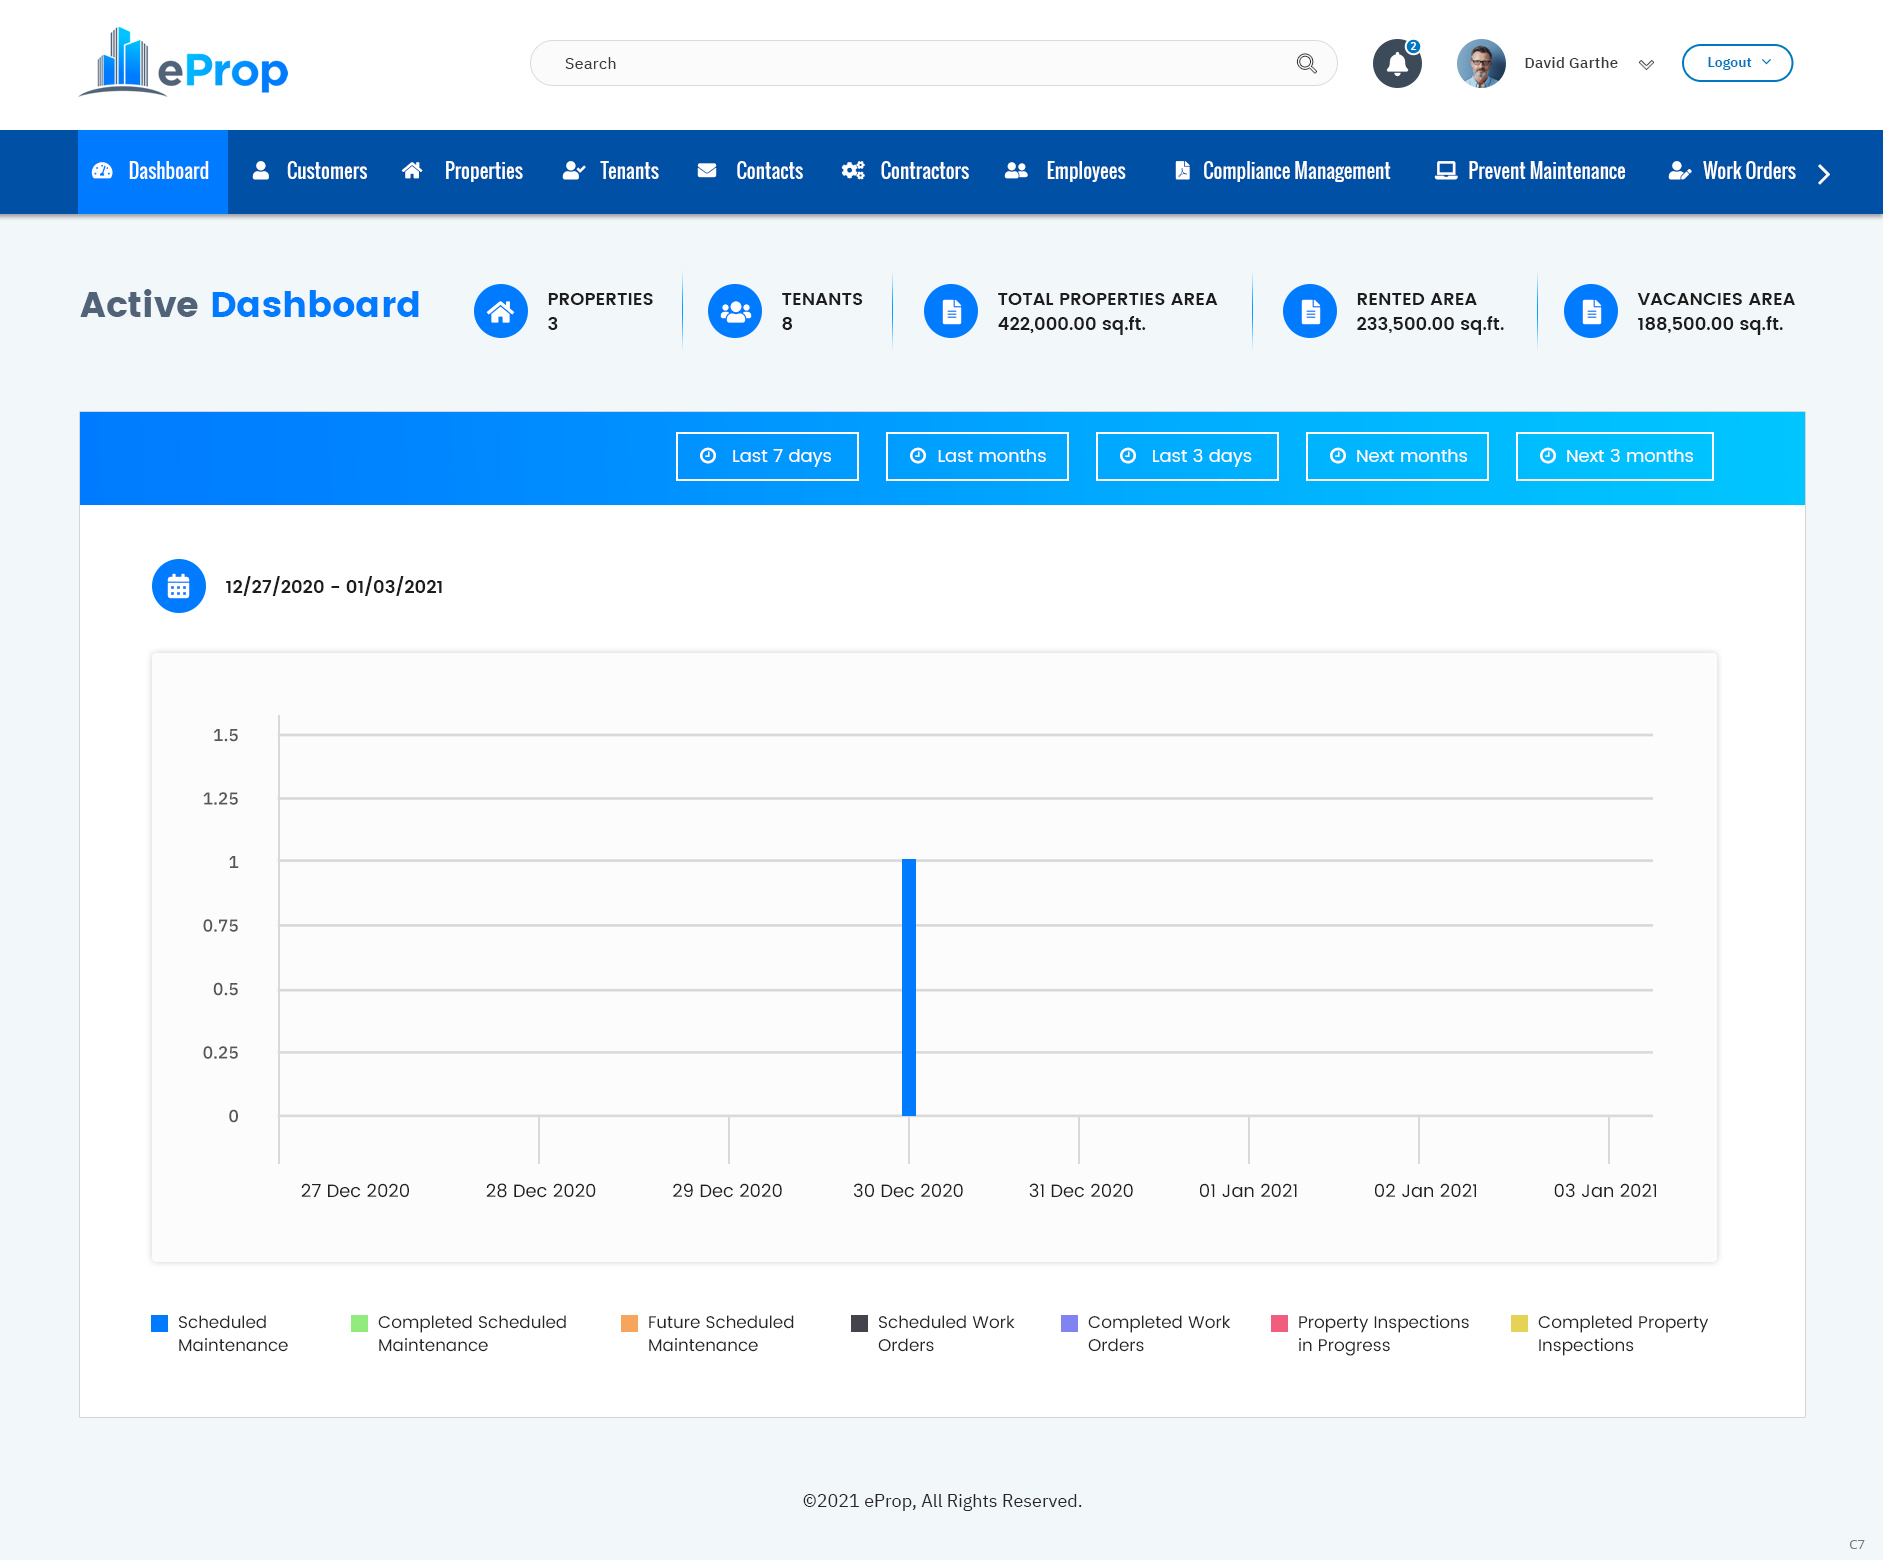This screenshot has height=1560, width=1883.
Task: Select the Last 7 days filter
Action: pos(767,456)
